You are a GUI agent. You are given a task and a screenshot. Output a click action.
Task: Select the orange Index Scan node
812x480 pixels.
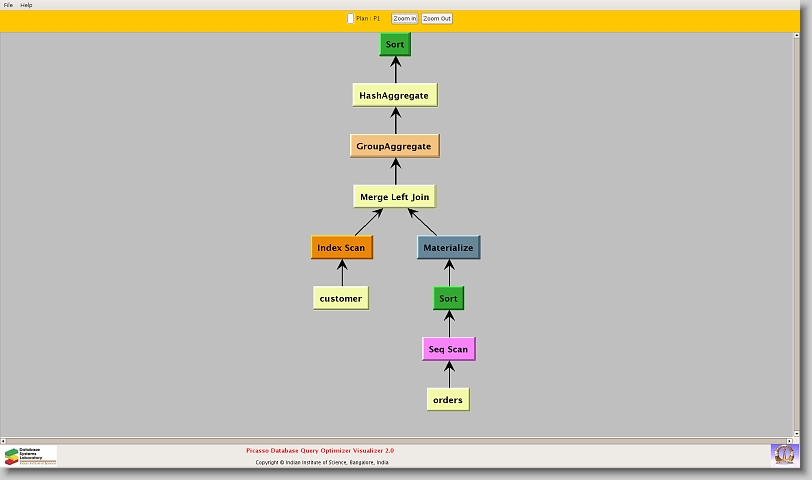coord(342,248)
